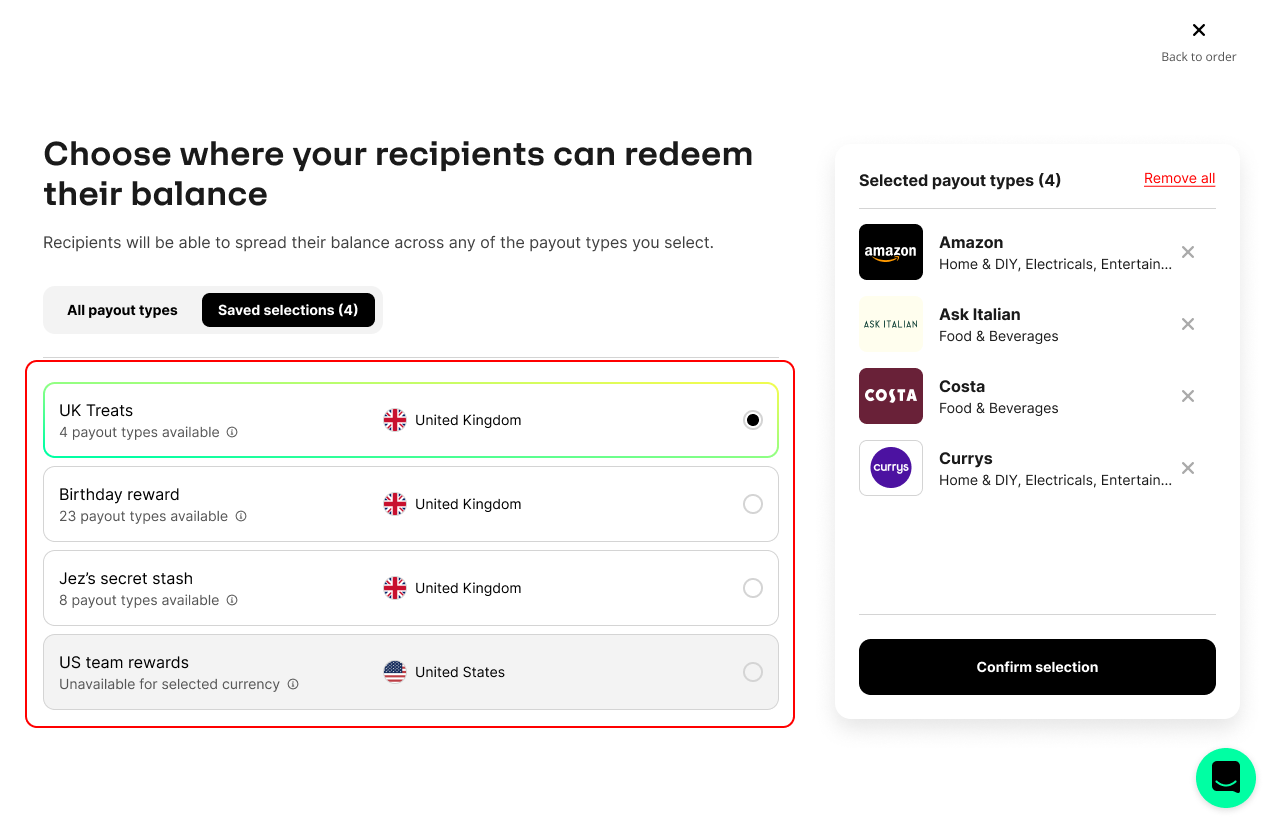Click info icon next to Jez's secret stash
The height and width of the screenshot is (832, 1280).
(x=232, y=601)
